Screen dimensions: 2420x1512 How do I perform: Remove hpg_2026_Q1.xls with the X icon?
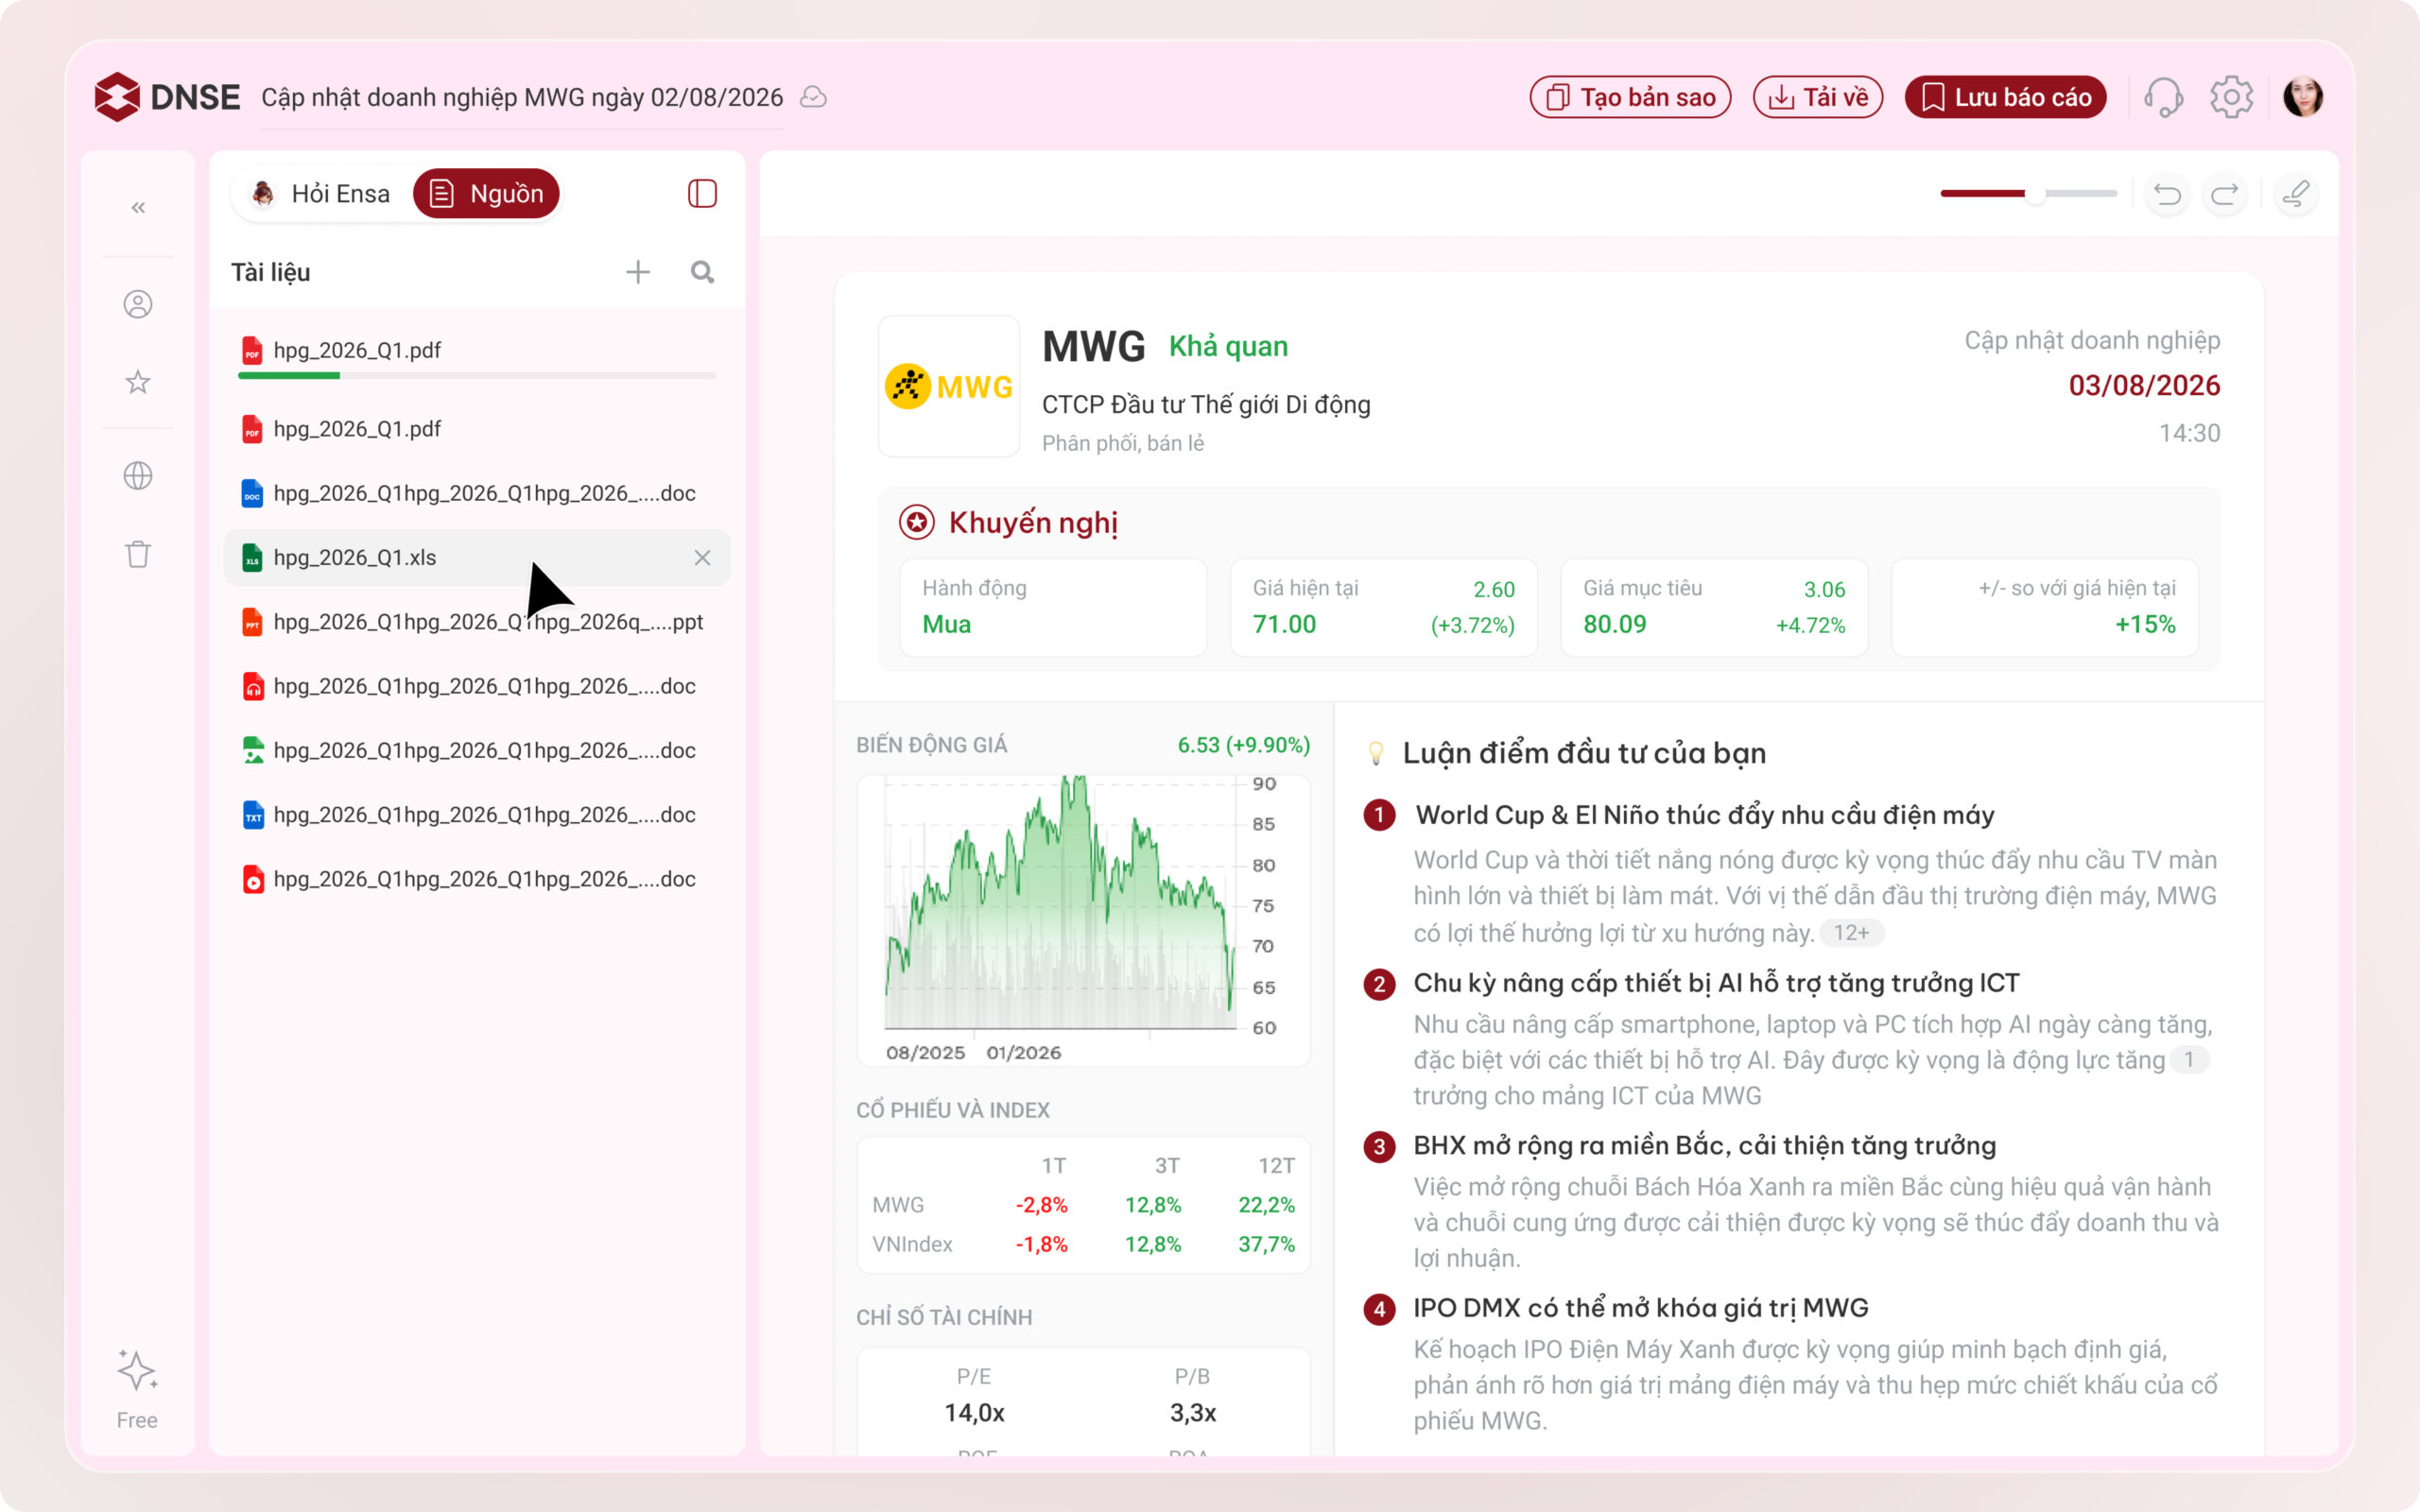(702, 558)
